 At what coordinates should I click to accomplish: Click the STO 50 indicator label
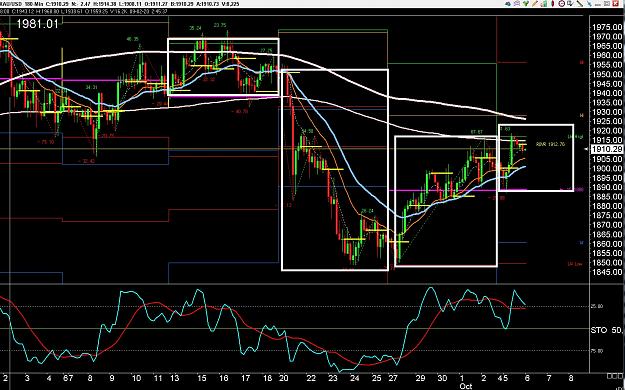[x=607, y=330]
